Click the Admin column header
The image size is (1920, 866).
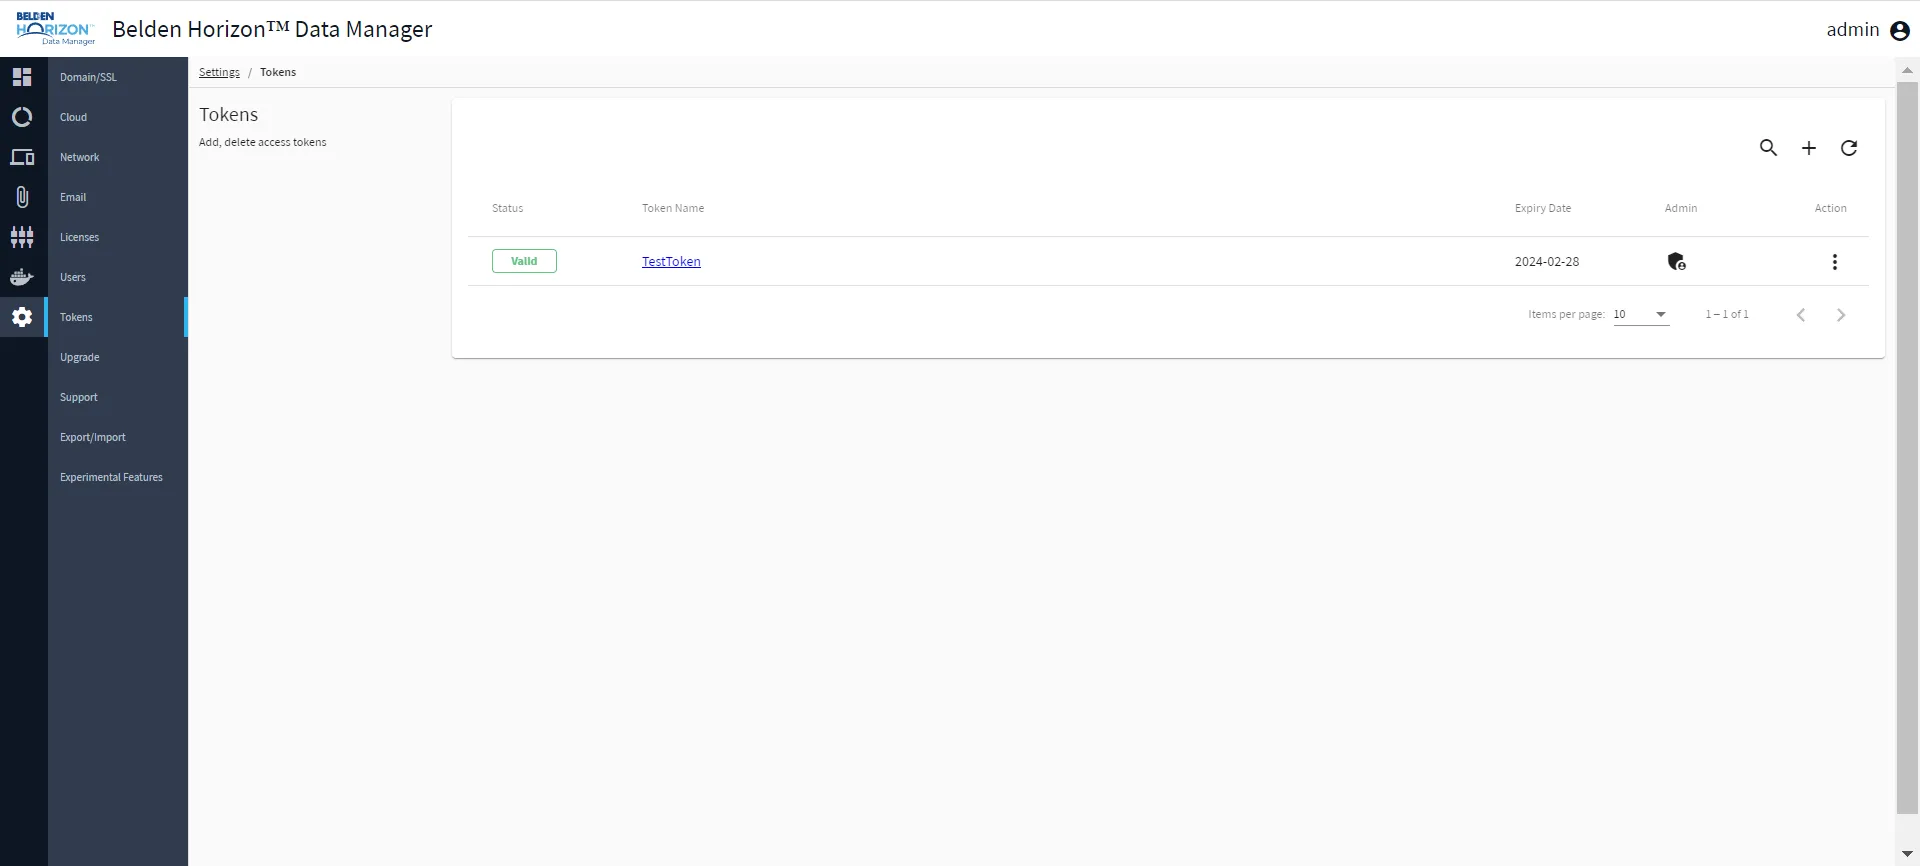[x=1681, y=208]
